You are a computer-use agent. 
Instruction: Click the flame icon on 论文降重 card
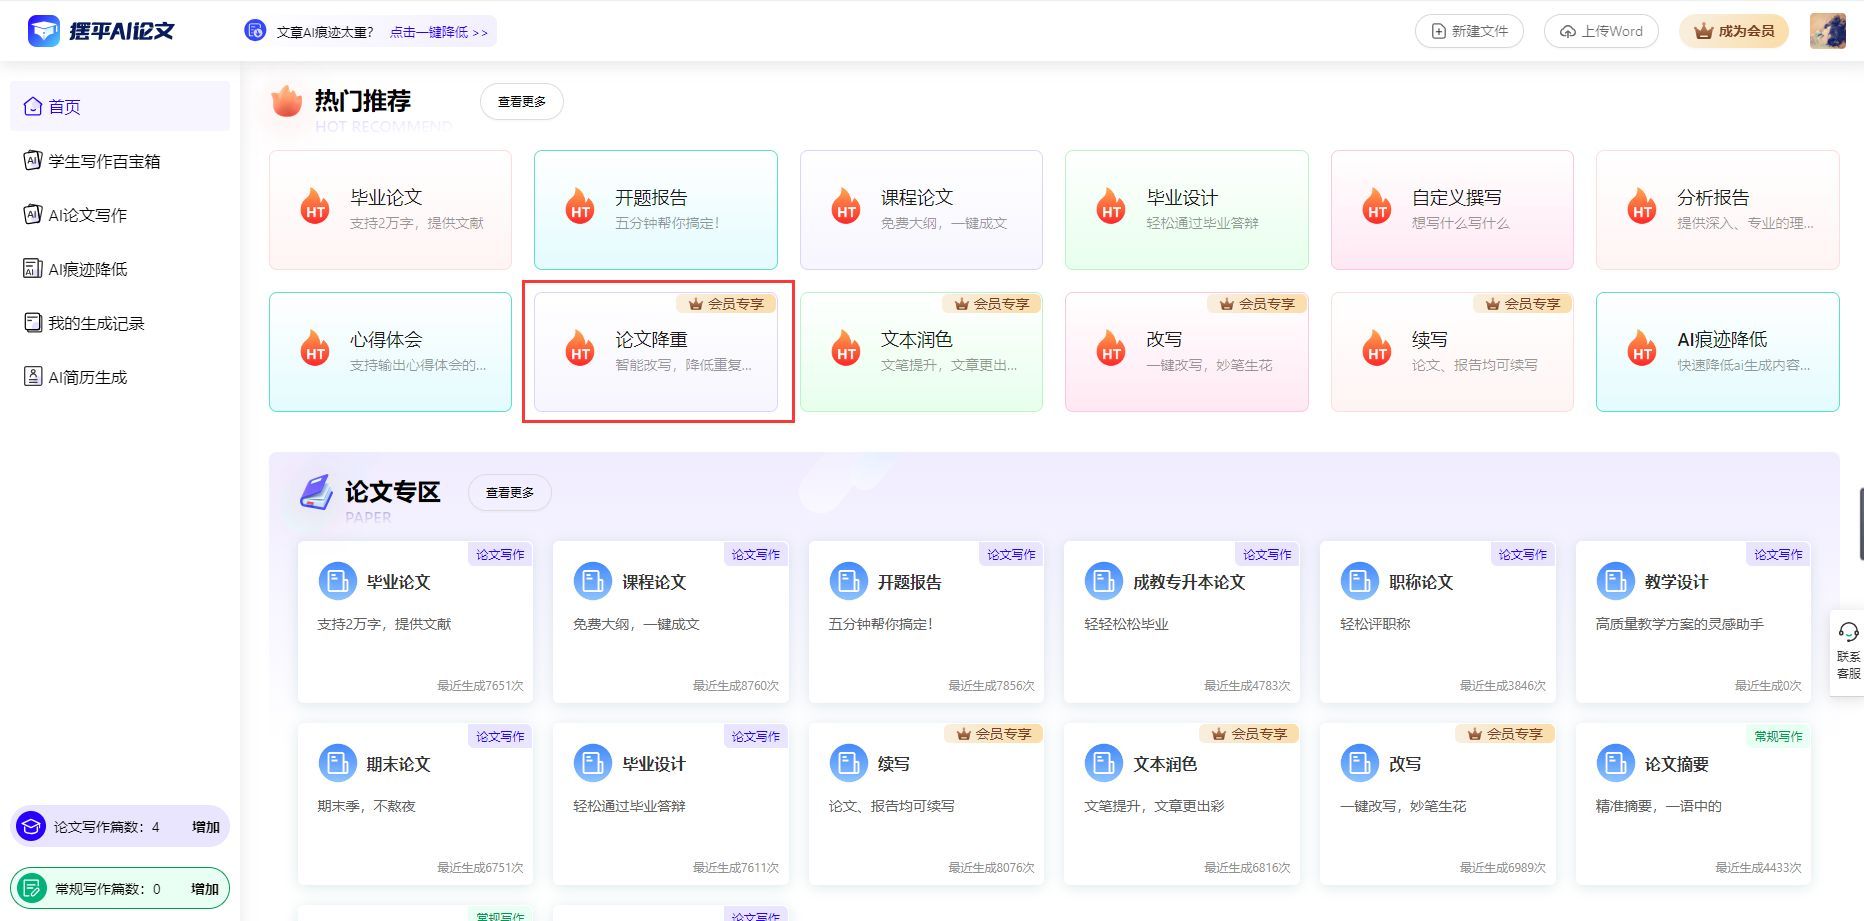click(580, 349)
